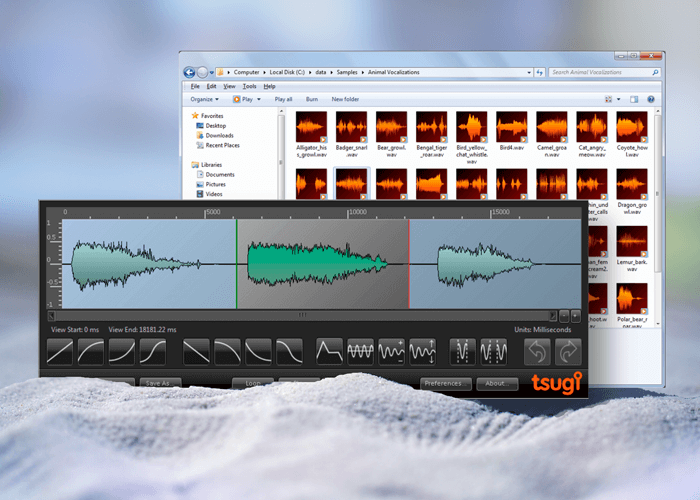Apply the convex fade-out curve
This screenshot has width=700, height=500.
point(227,352)
